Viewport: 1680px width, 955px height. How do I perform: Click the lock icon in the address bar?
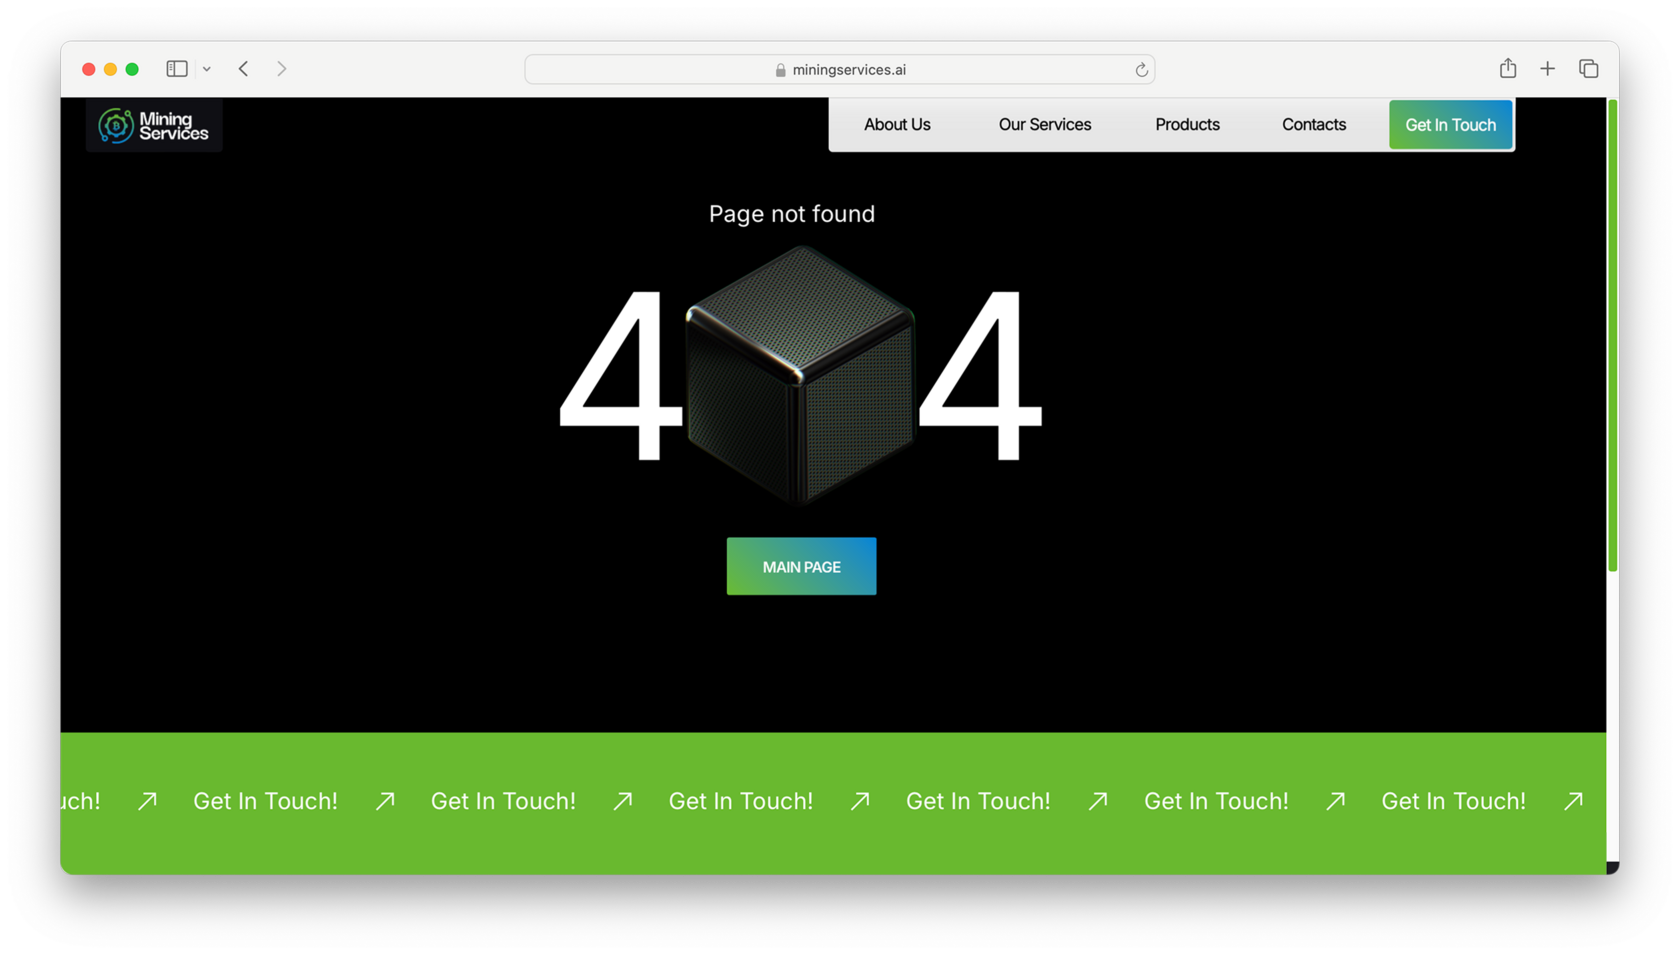781,70
